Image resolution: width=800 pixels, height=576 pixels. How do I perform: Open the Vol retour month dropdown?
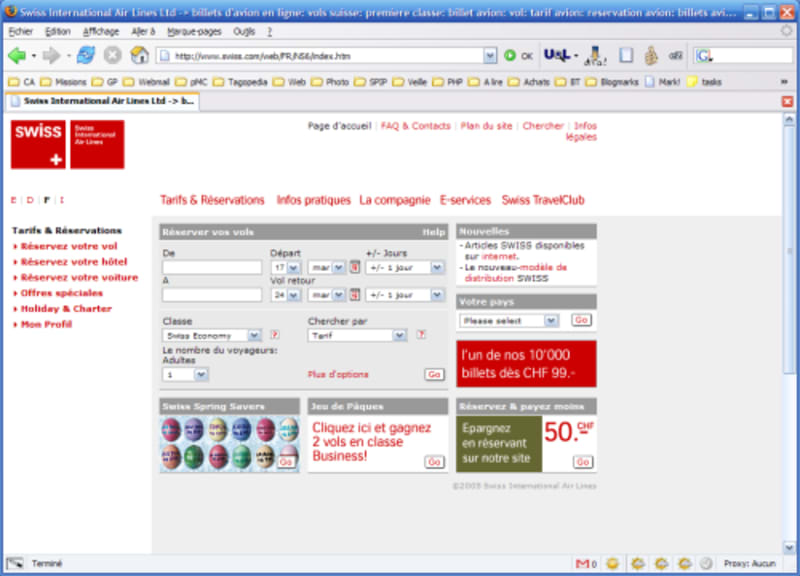[327, 295]
